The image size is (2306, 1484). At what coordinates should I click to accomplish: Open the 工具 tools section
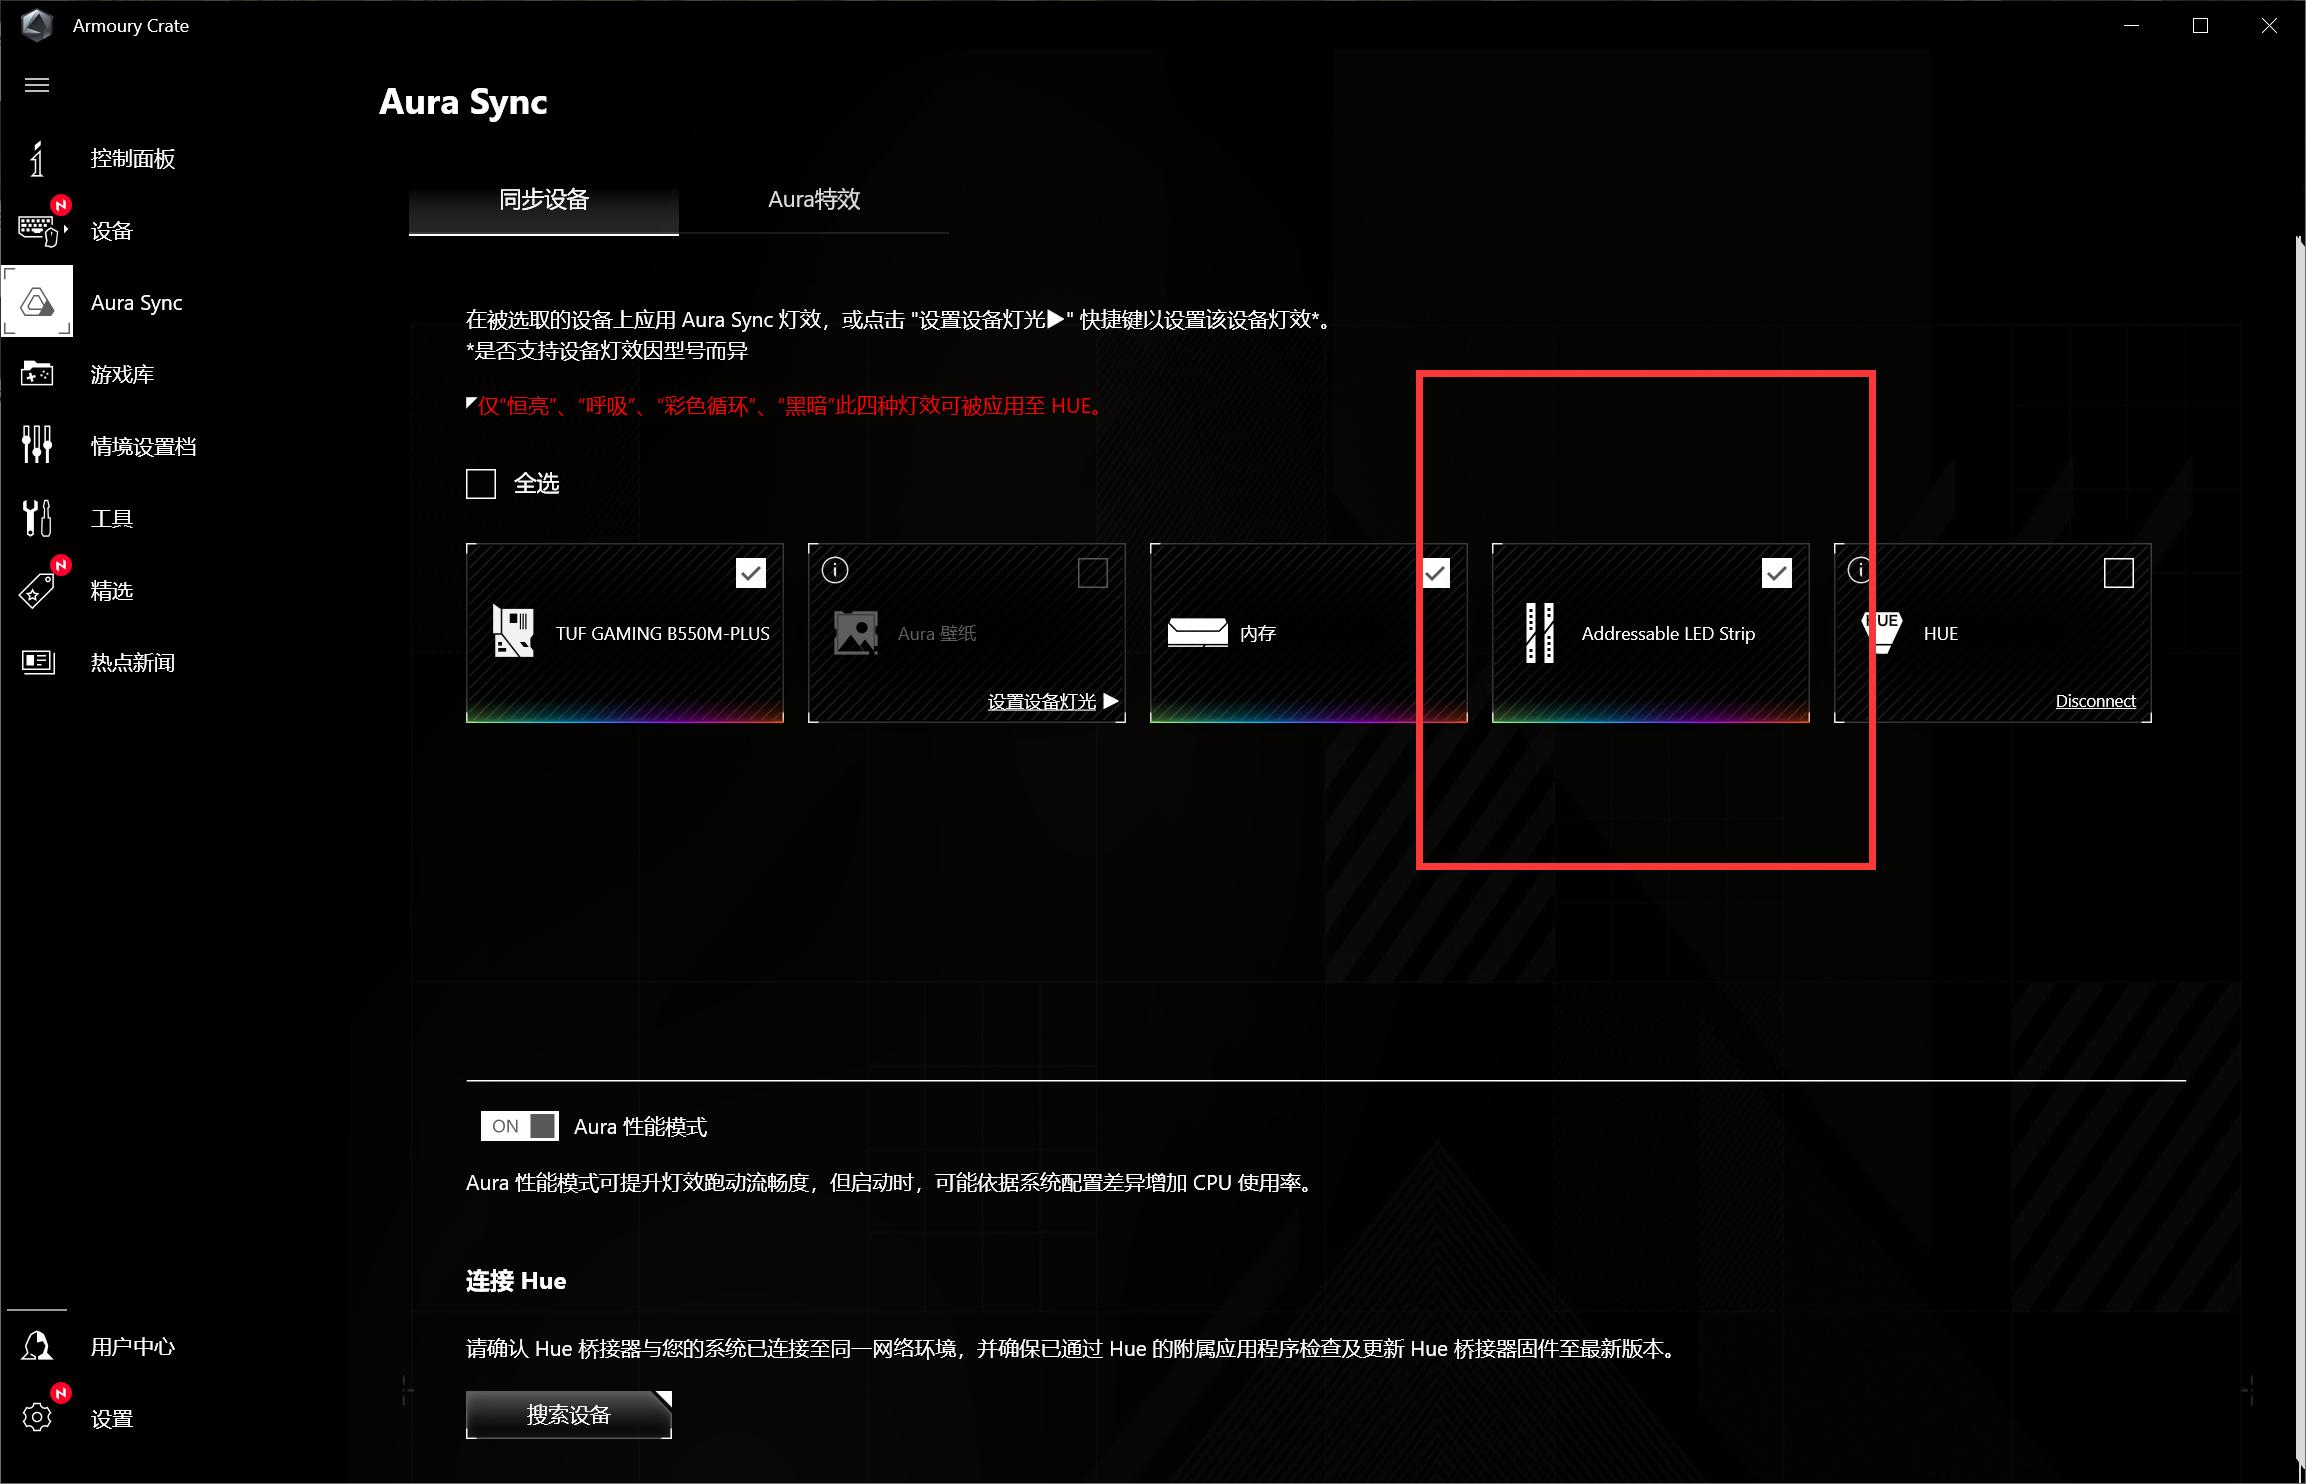point(111,517)
